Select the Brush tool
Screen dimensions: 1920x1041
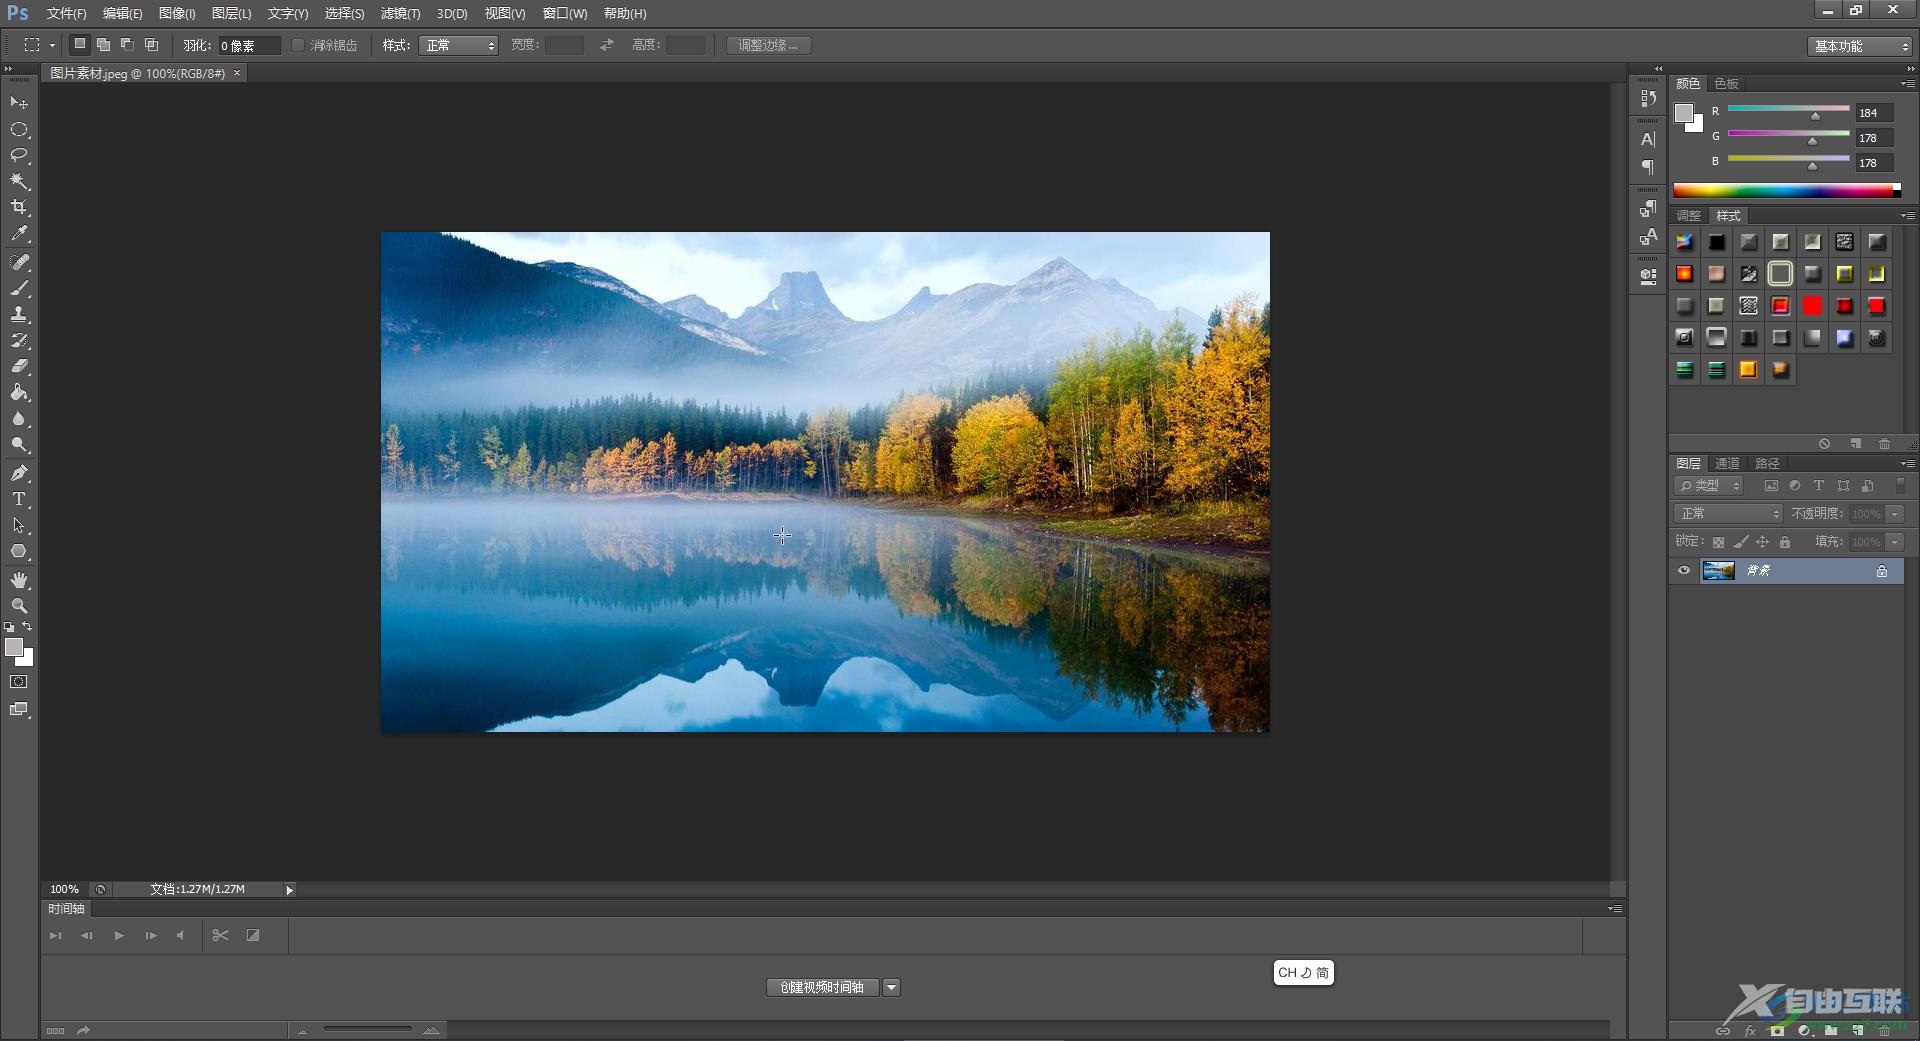(x=19, y=288)
